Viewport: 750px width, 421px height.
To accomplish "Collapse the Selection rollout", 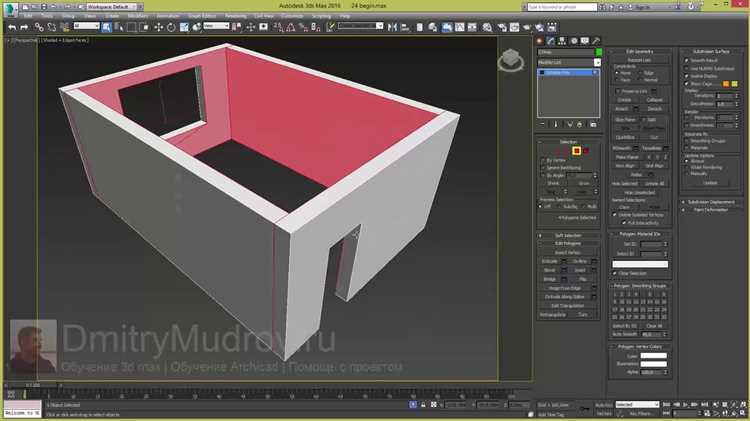I will (x=568, y=142).
